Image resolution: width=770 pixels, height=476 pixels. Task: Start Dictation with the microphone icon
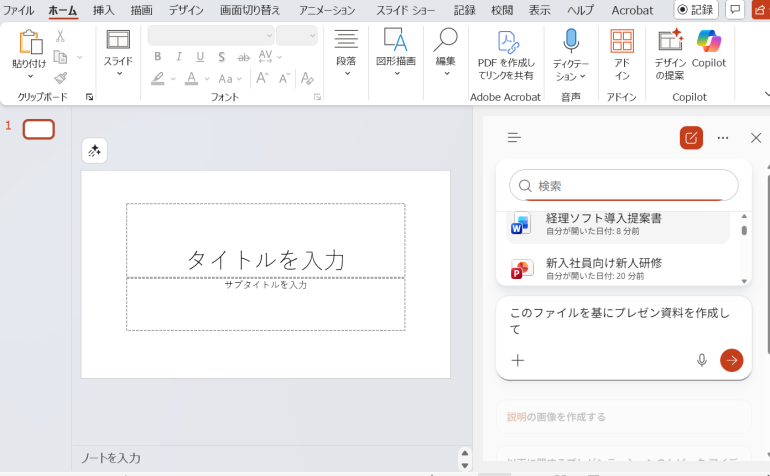571,41
